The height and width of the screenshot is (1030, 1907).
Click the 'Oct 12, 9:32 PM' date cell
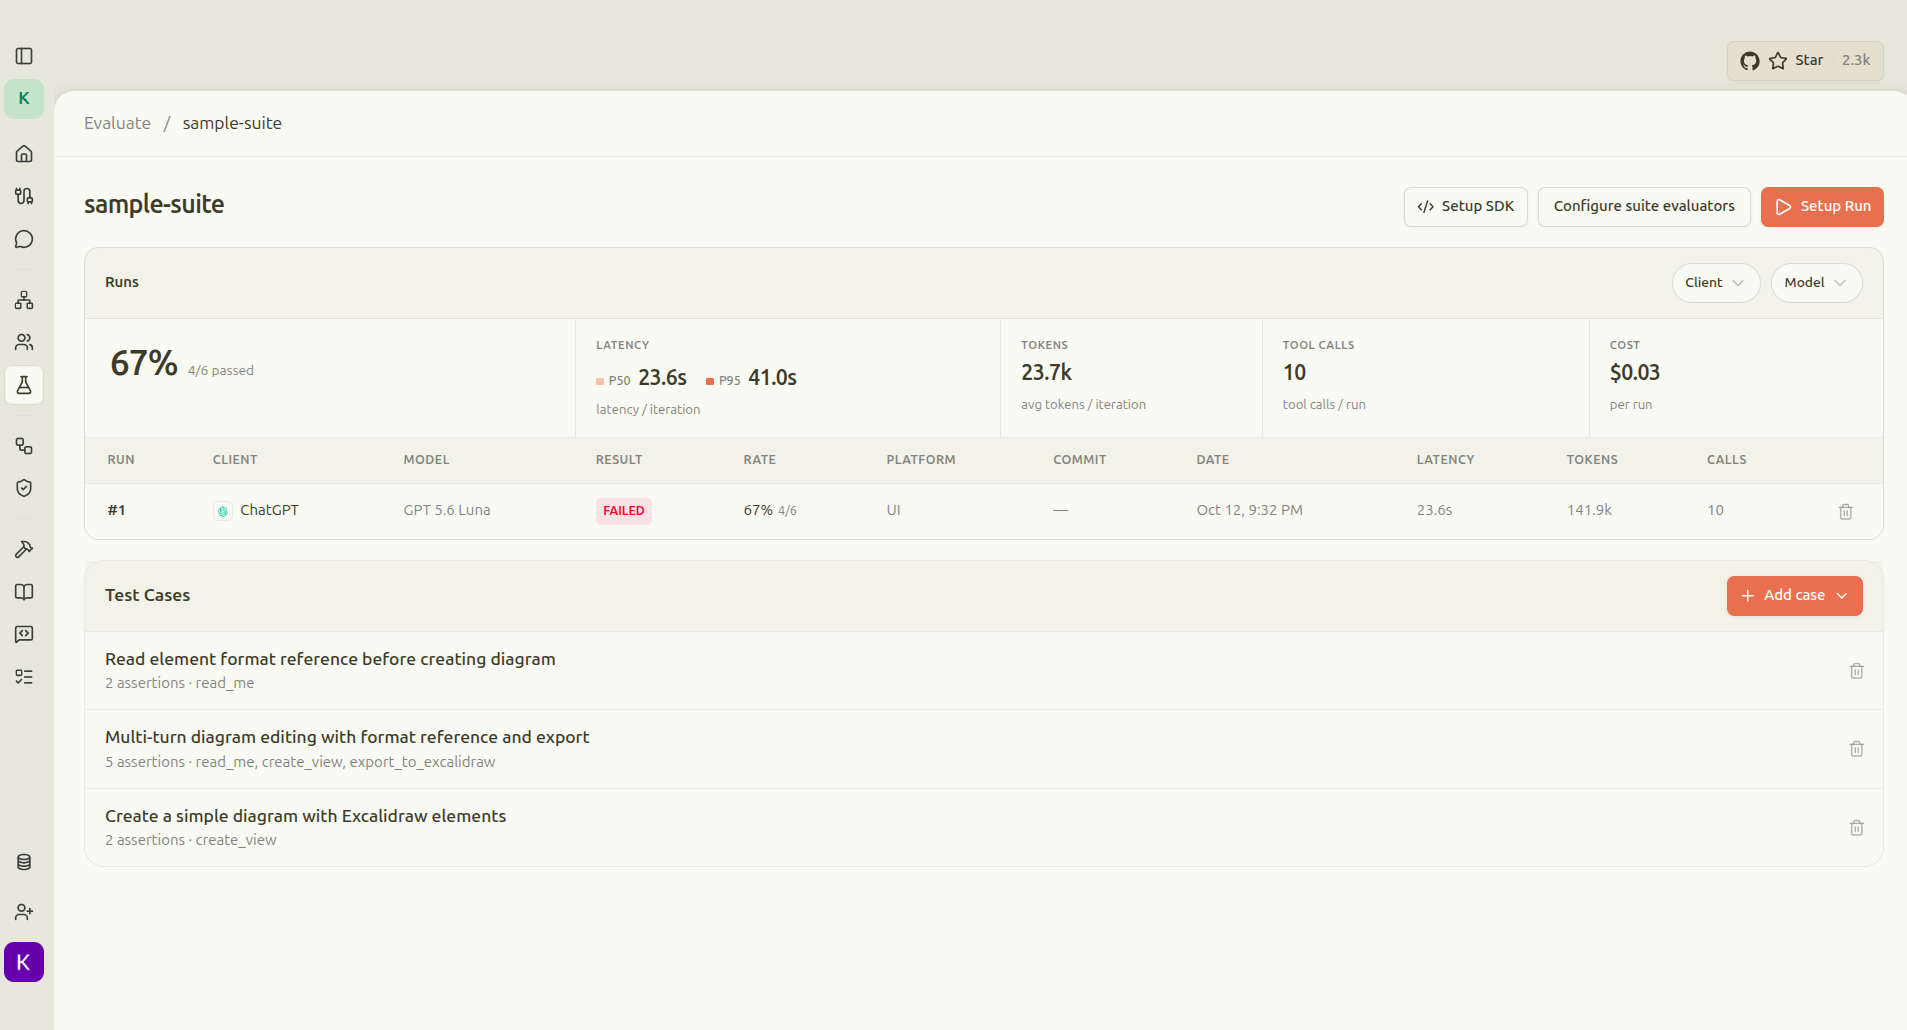1249,510
